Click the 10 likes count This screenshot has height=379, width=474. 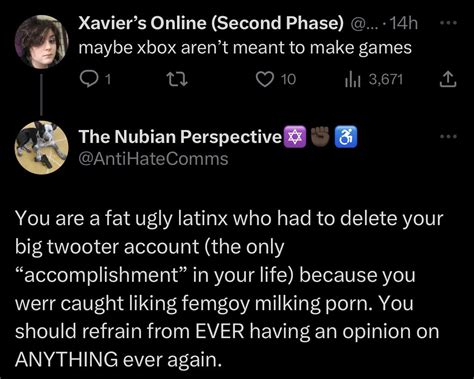pos(288,80)
